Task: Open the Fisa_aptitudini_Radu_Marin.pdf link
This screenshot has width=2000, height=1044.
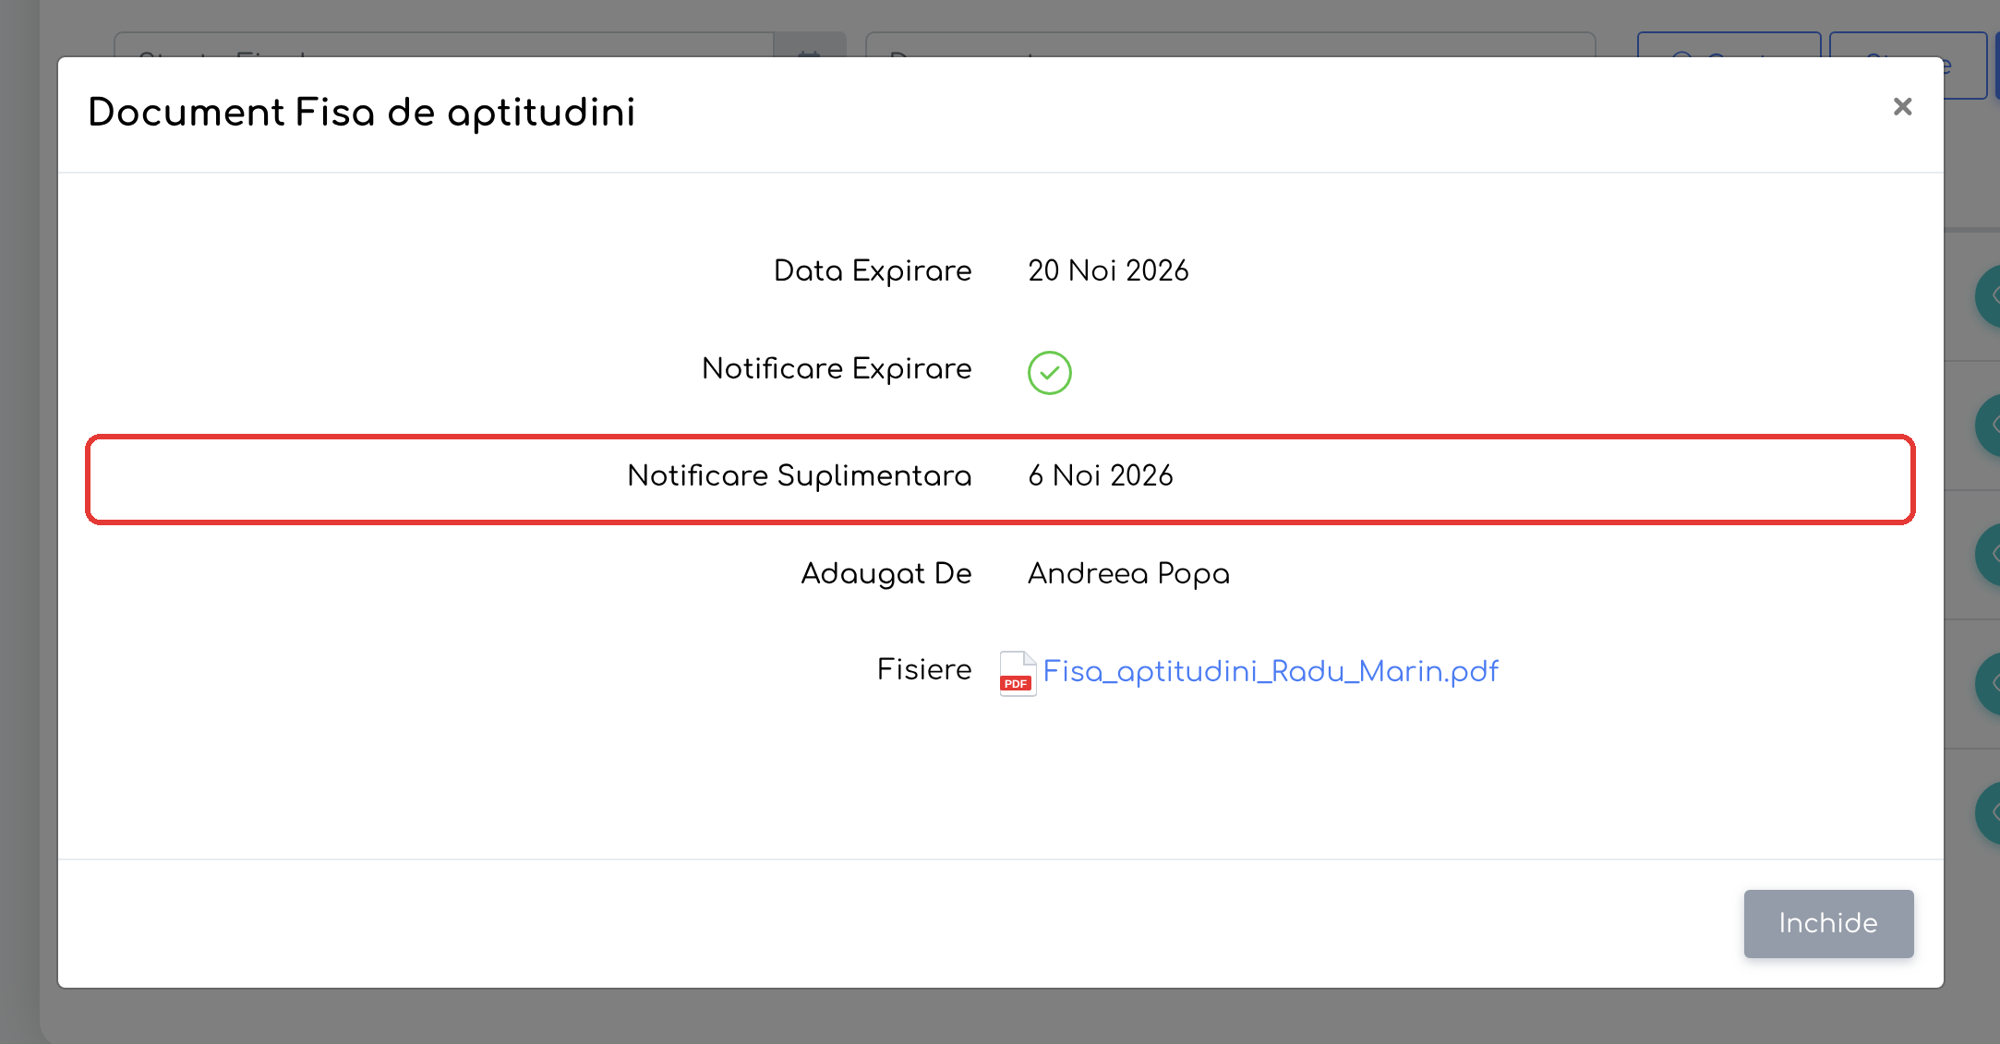Action: click(1270, 672)
